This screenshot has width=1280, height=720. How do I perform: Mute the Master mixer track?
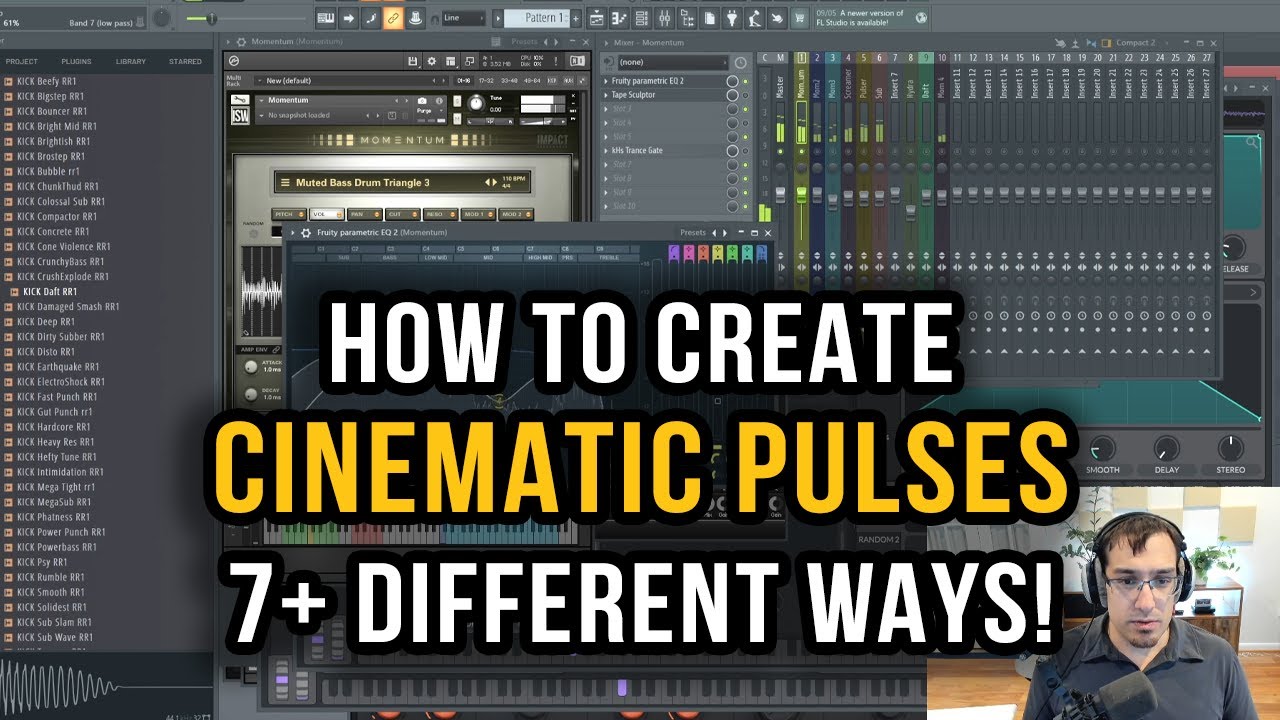tap(780, 151)
